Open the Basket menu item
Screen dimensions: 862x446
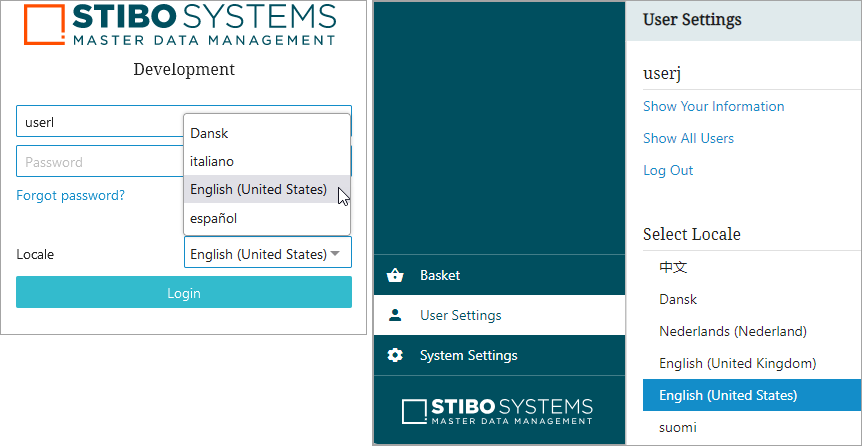[500, 275]
